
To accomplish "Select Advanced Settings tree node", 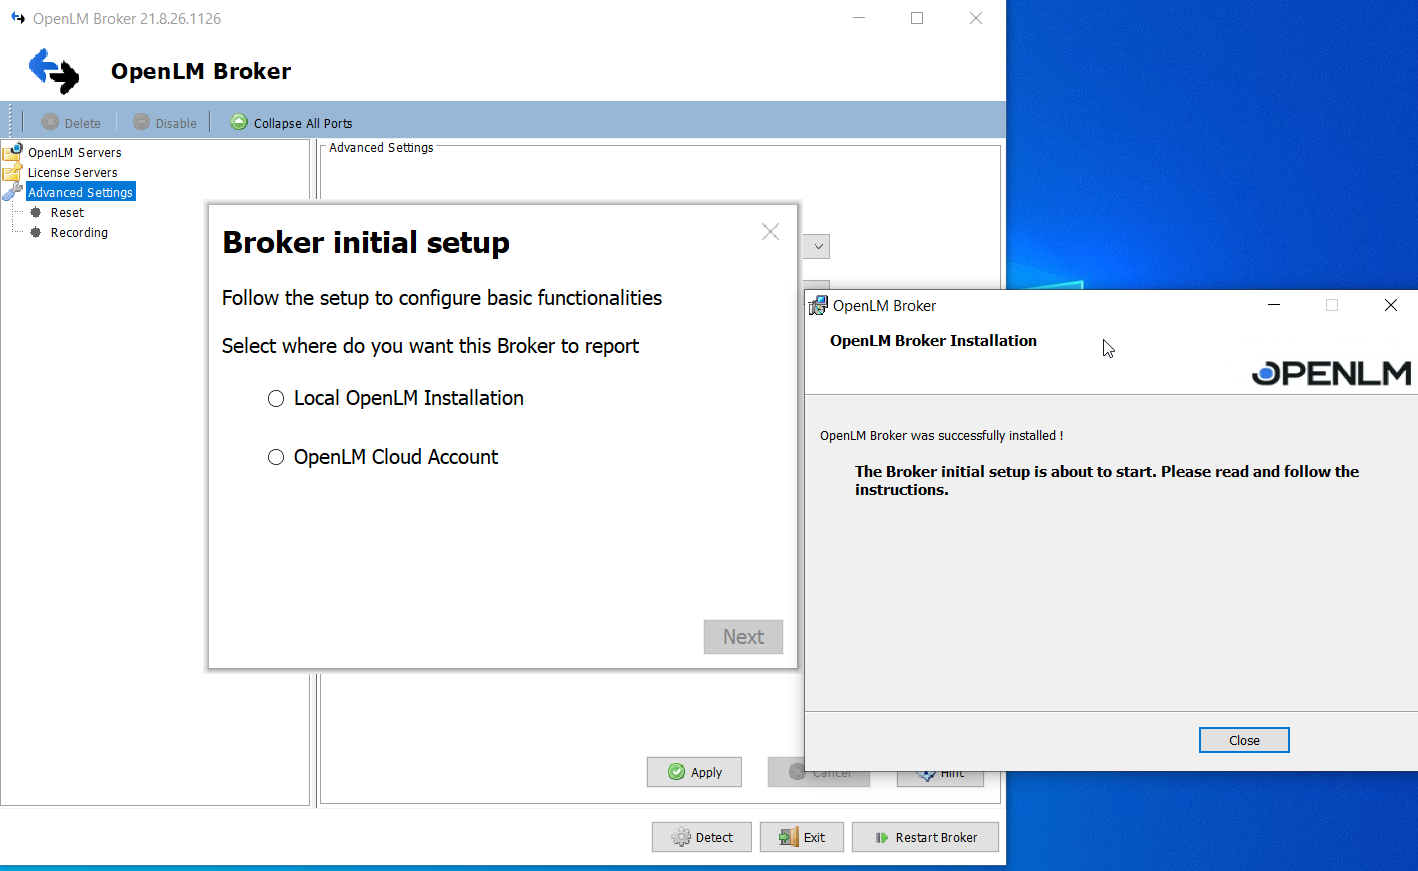I will tap(80, 192).
